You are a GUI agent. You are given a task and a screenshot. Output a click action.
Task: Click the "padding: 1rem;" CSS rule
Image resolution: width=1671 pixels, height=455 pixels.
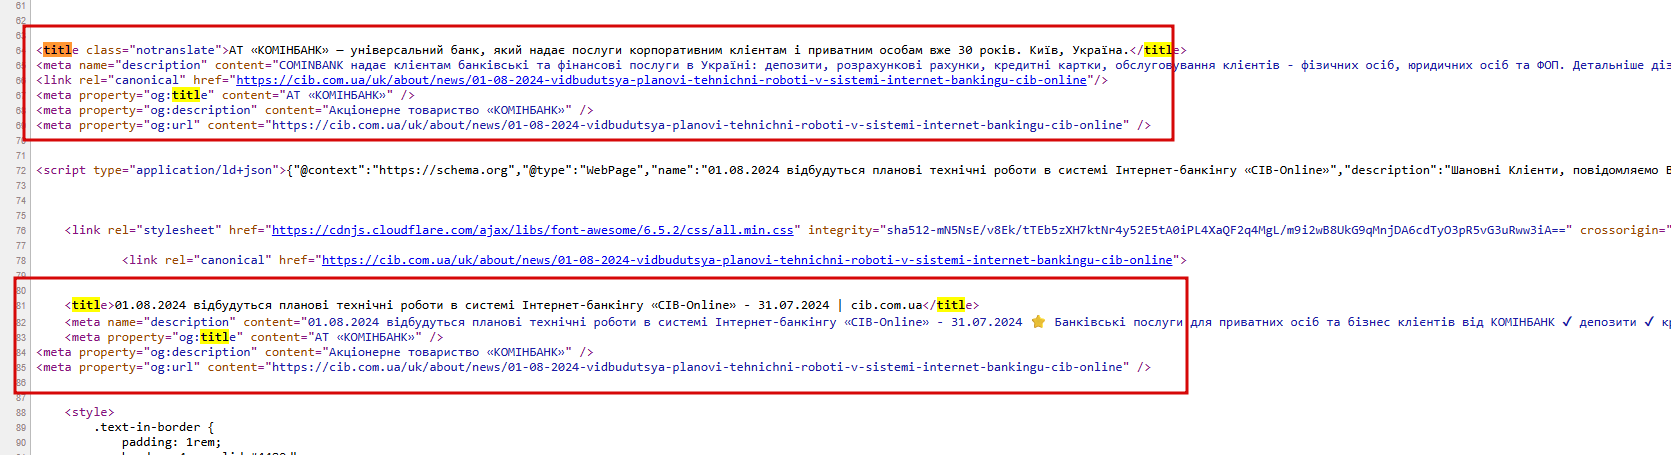coord(172,442)
